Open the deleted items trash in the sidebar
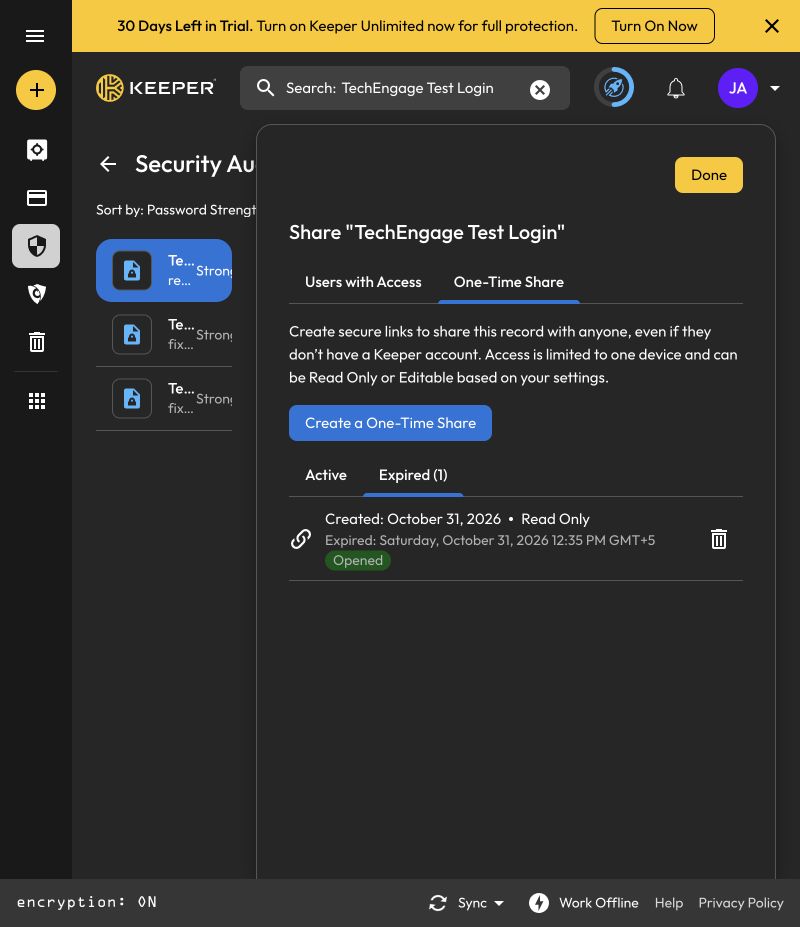 [x=37, y=342]
